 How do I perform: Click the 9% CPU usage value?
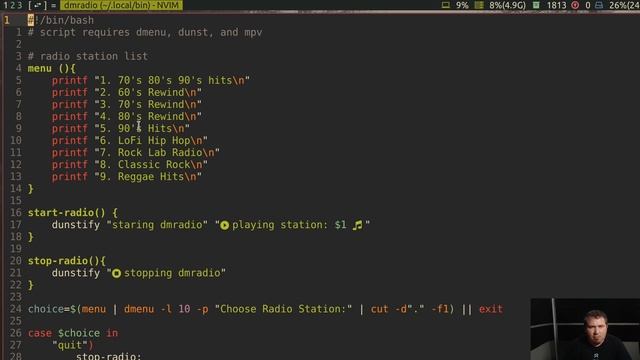point(462,5)
